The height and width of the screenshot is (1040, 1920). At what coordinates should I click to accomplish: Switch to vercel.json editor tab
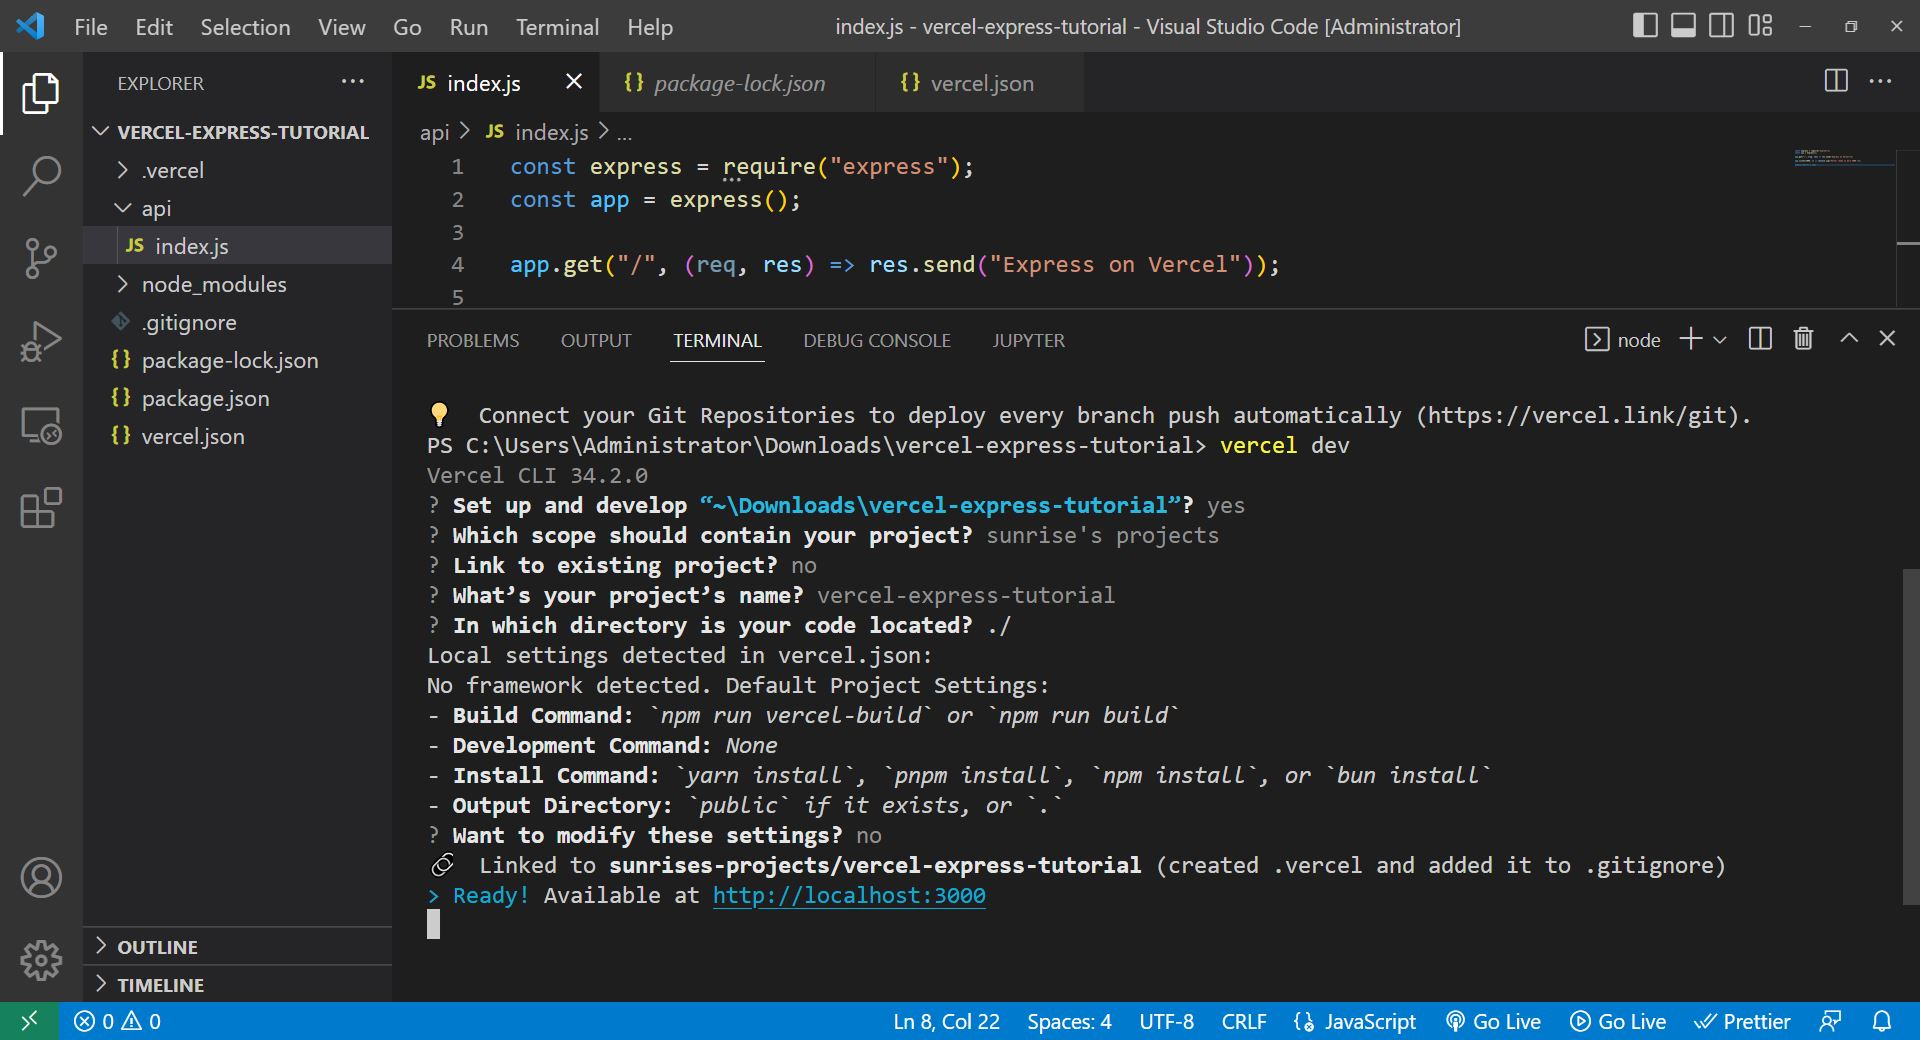pos(980,83)
